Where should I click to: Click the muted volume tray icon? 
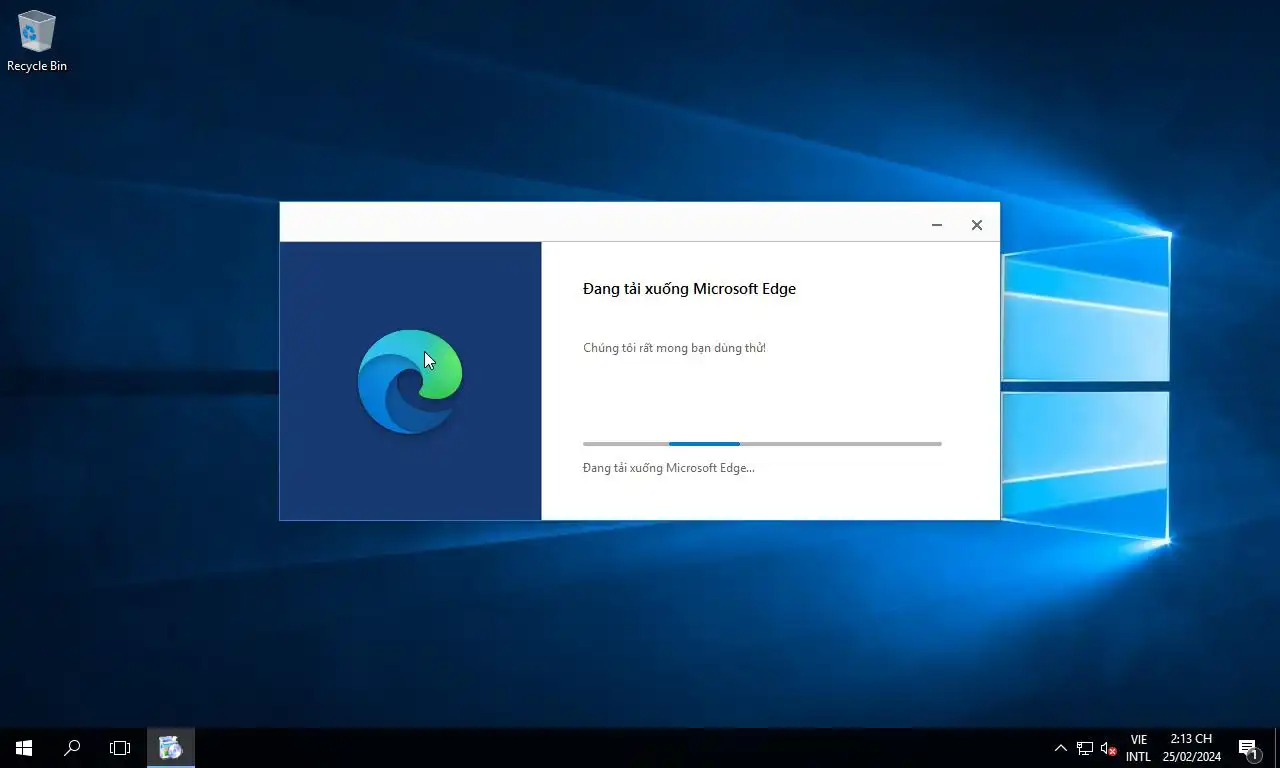click(x=1108, y=748)
